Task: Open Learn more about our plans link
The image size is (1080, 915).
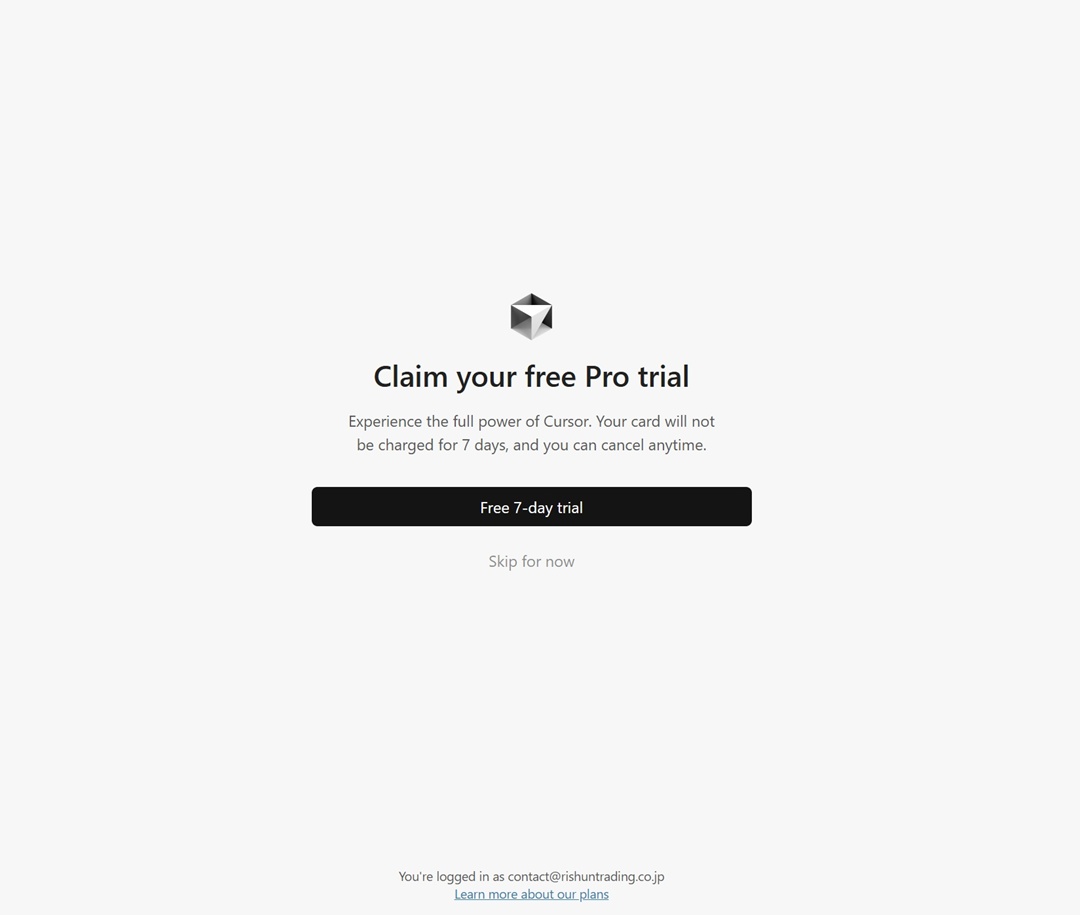Action: coord(531,894)
